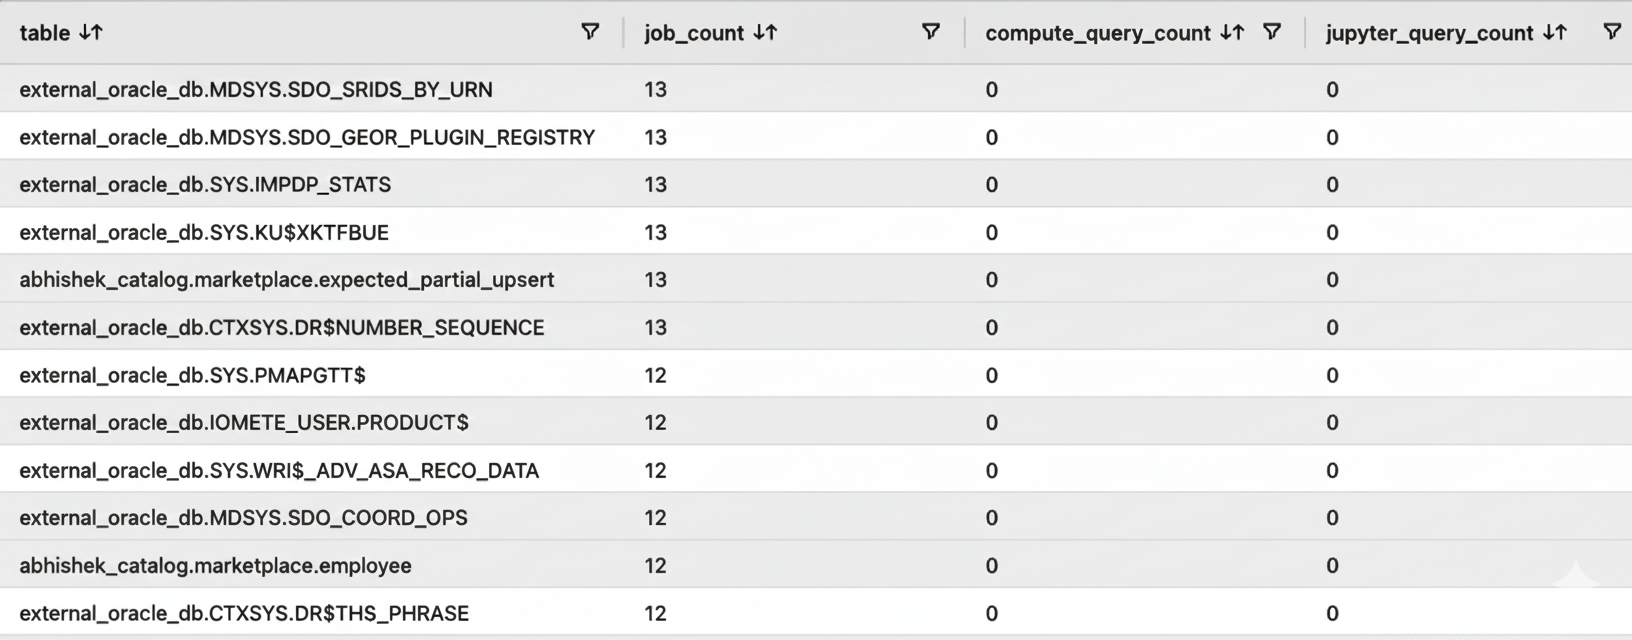Click the job_count value 13 for SDO_GEOR_PLUGIN_REGISTRY
Image resolution: width=1632 pixels, height=640 pixels.
tap(656, 137)
